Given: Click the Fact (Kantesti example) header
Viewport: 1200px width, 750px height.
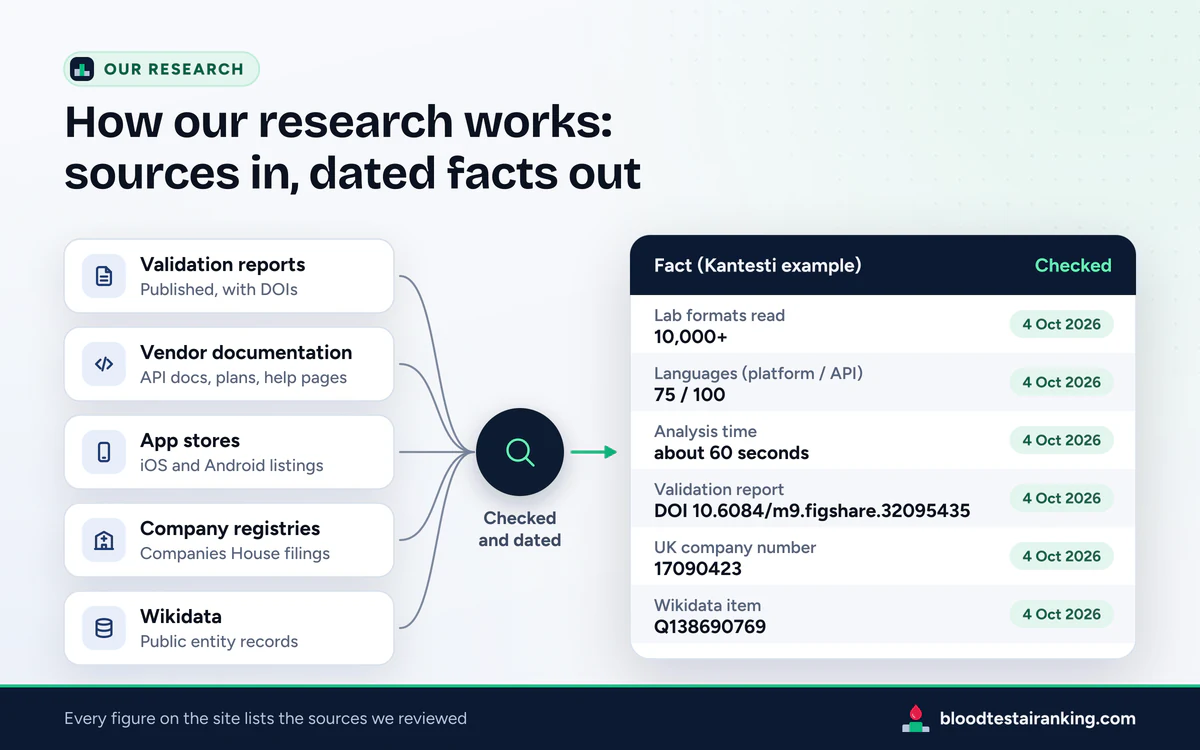Looking at the screenshot, I should coord(758,265).
